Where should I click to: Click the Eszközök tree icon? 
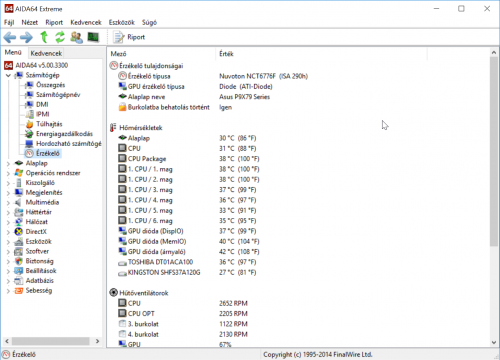[x=19, y=241]
